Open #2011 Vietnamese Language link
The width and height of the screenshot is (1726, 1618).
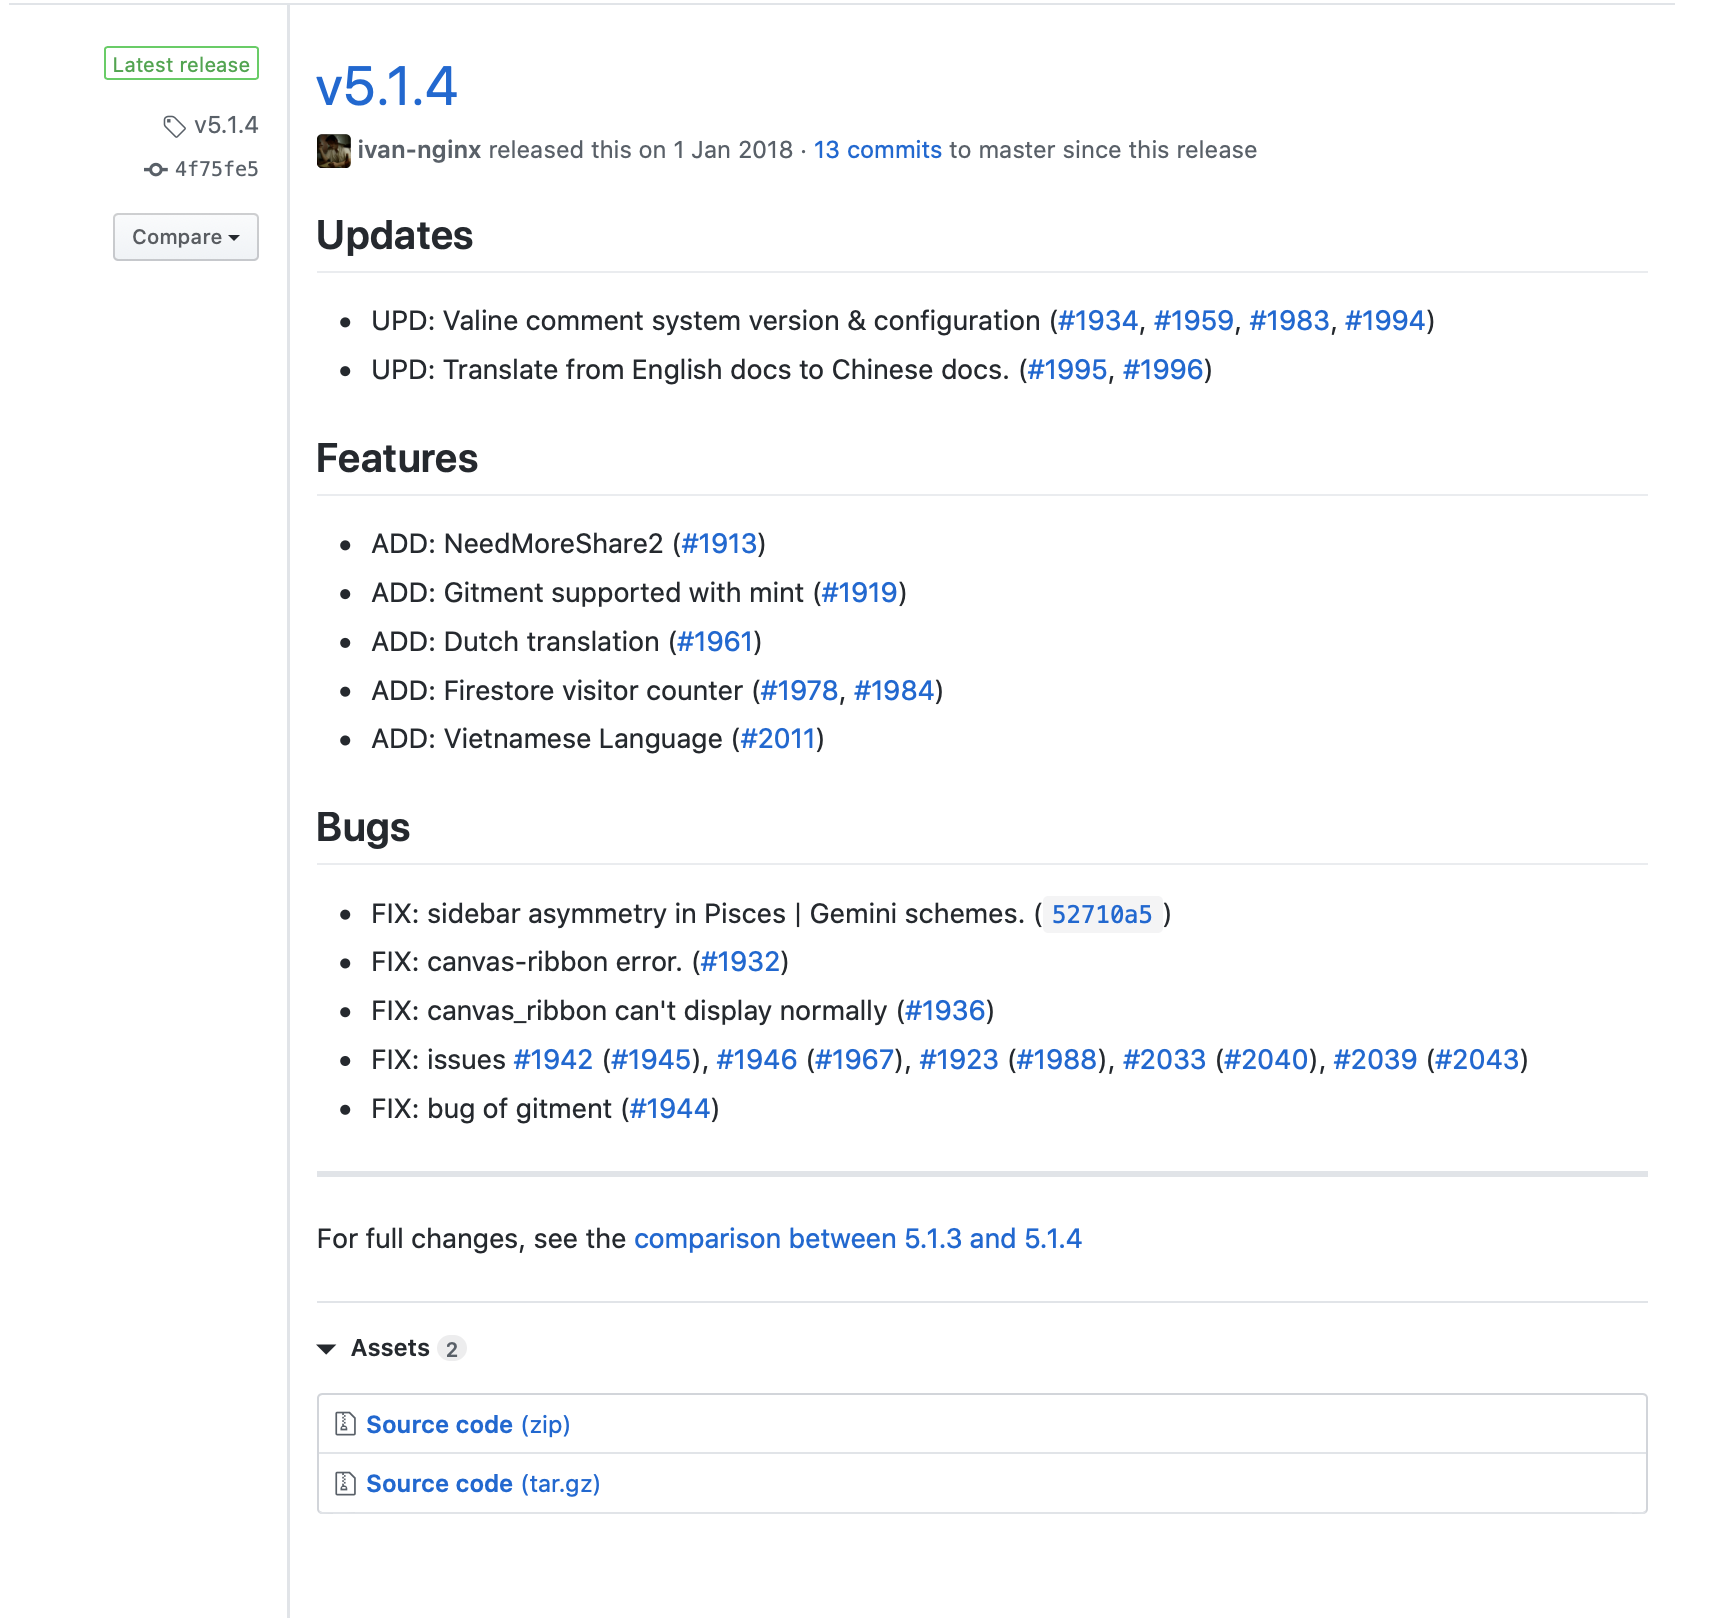[x=778, y=739]
